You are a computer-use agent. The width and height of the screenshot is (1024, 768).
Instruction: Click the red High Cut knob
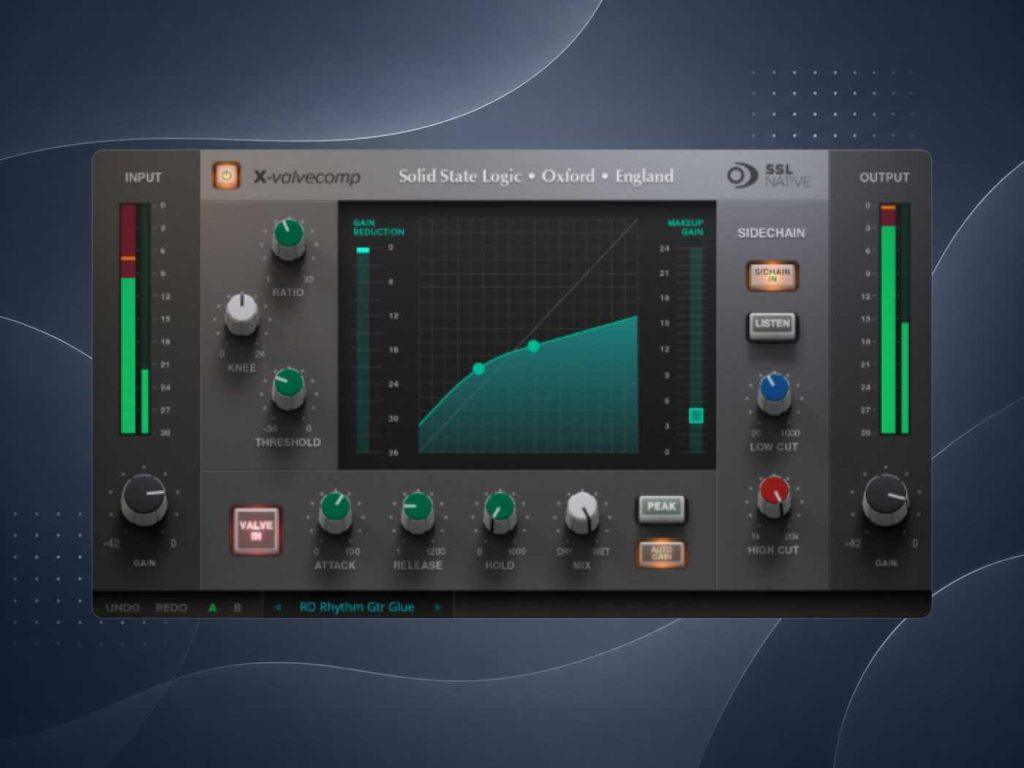[774, 497]
